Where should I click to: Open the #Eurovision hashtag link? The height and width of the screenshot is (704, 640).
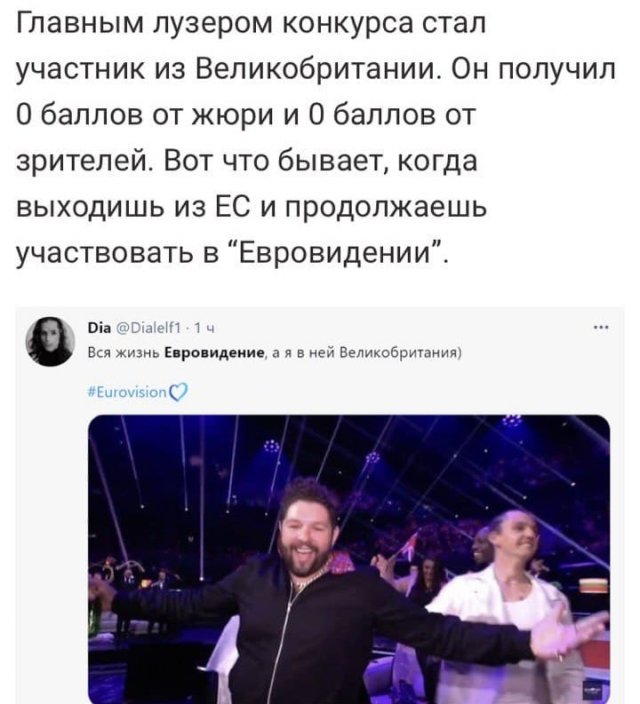pos(128,392)
